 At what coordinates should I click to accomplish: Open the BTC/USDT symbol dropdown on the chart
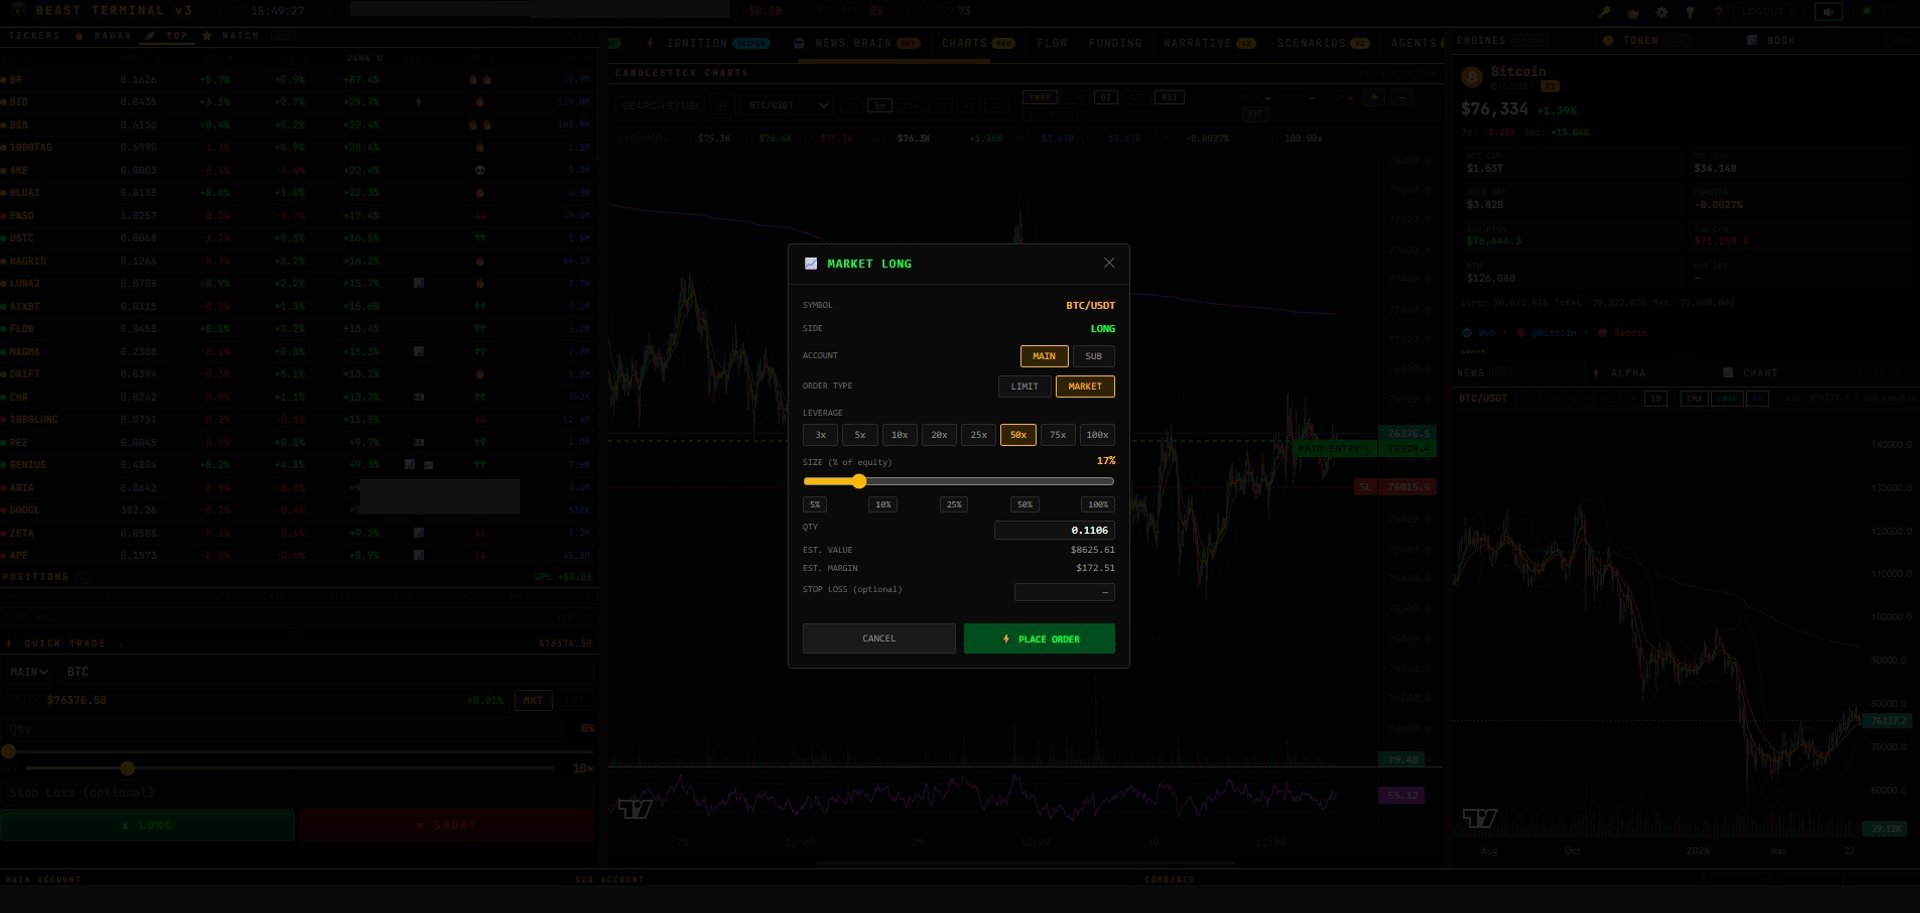(787, 104)
